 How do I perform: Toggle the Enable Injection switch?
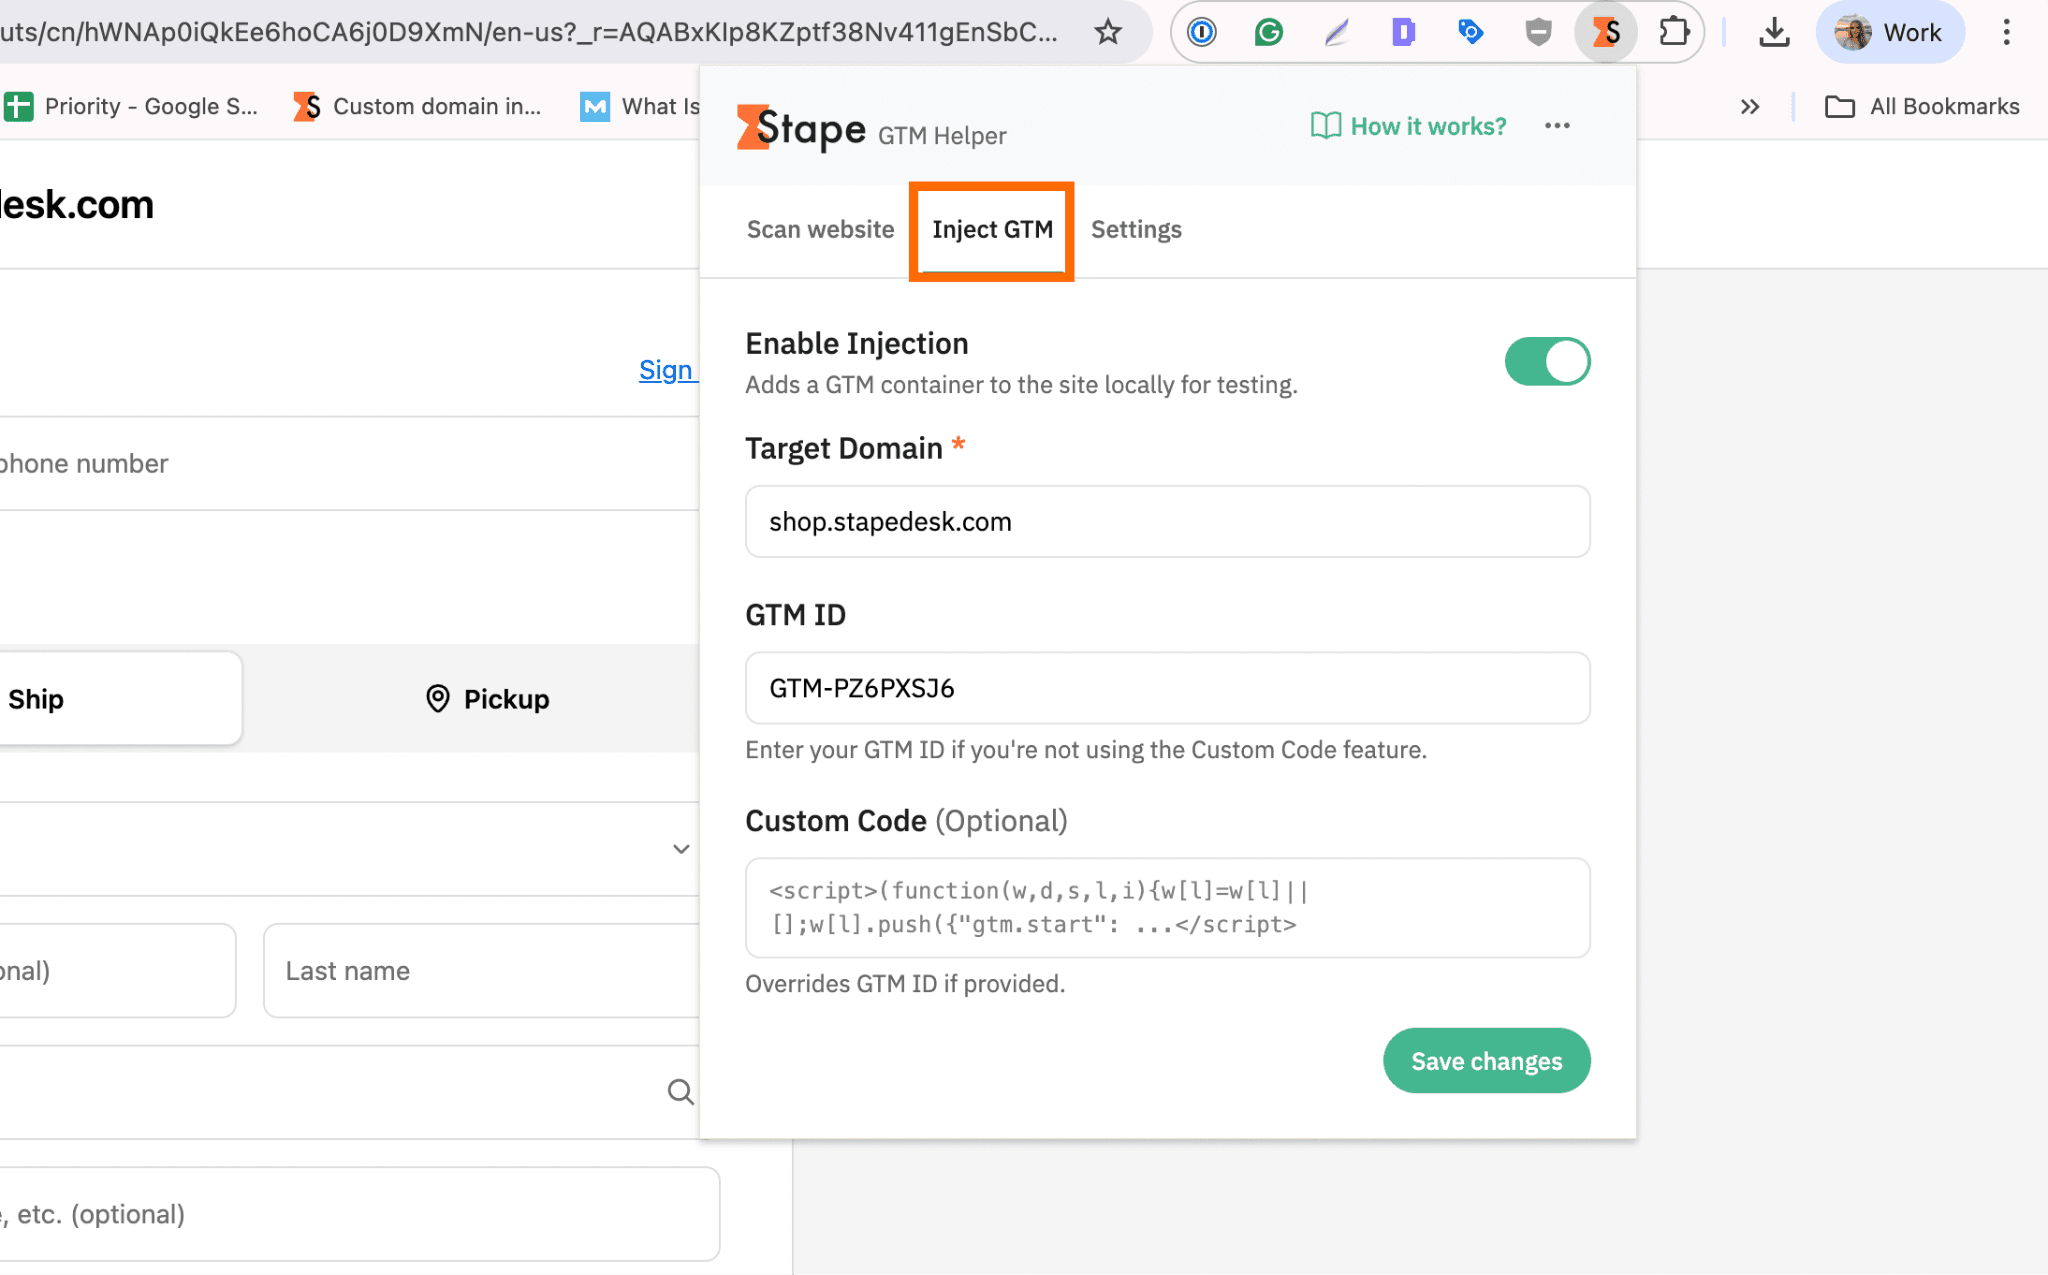pyautogui.click(x=1547, y=361)
